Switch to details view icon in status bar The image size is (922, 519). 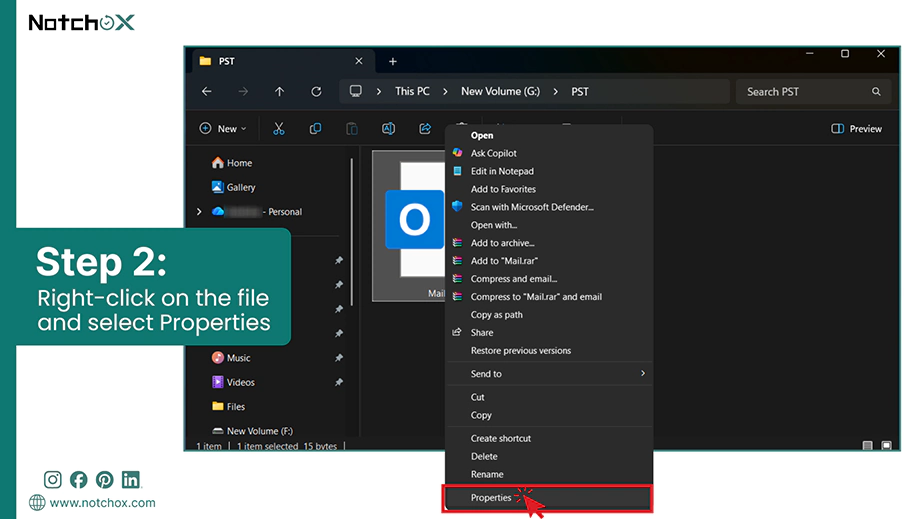867,446
